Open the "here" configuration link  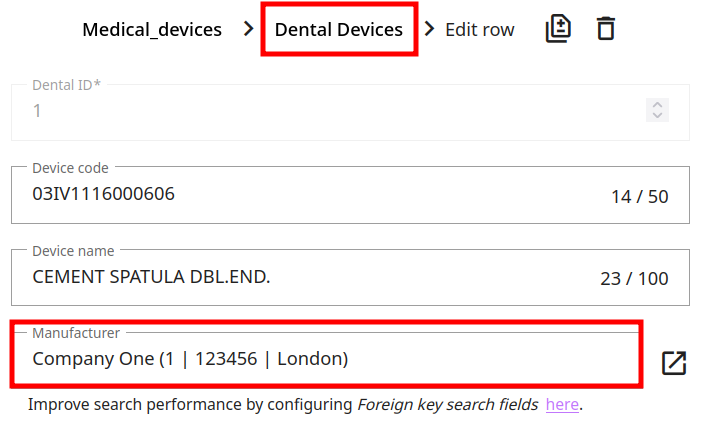[x=562, y=404]
